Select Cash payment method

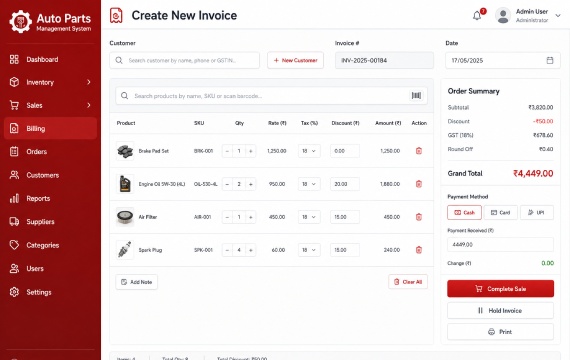464,212
